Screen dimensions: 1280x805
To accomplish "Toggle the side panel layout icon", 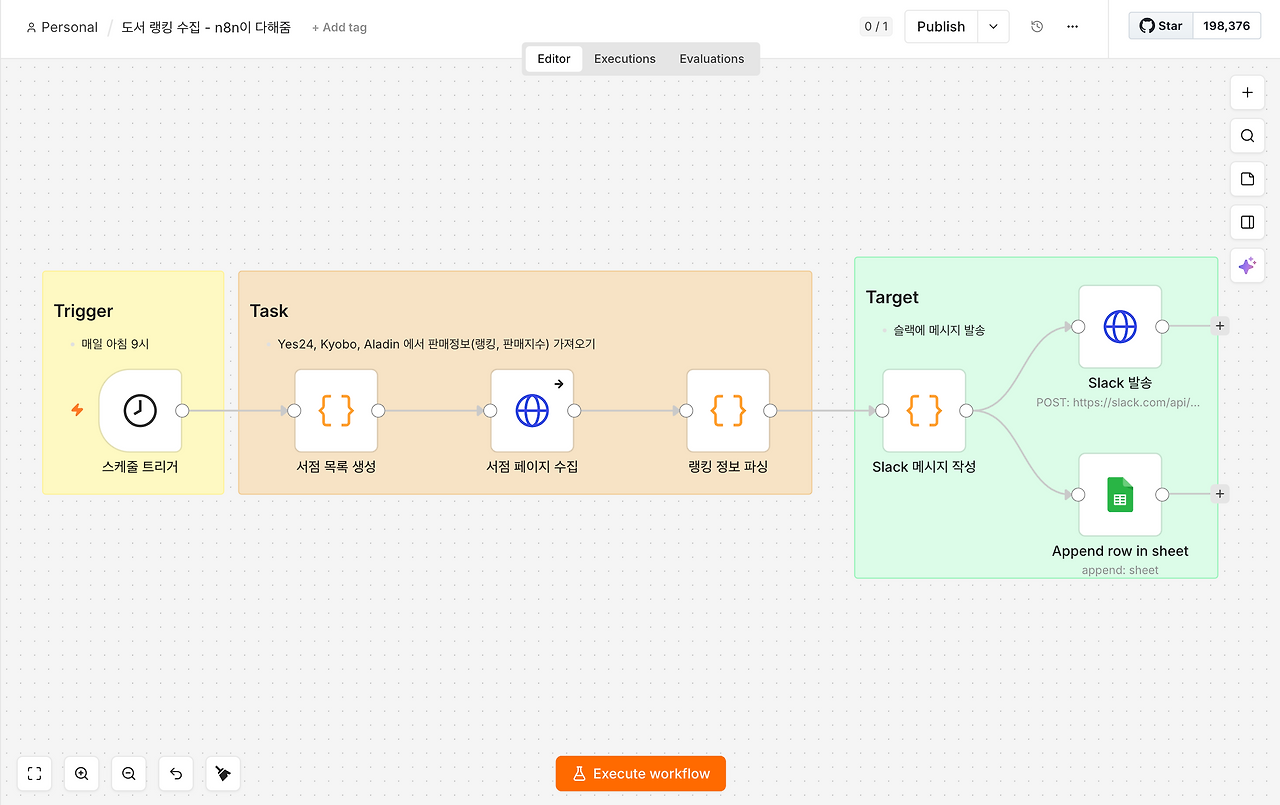I will tap(1247, 222).
